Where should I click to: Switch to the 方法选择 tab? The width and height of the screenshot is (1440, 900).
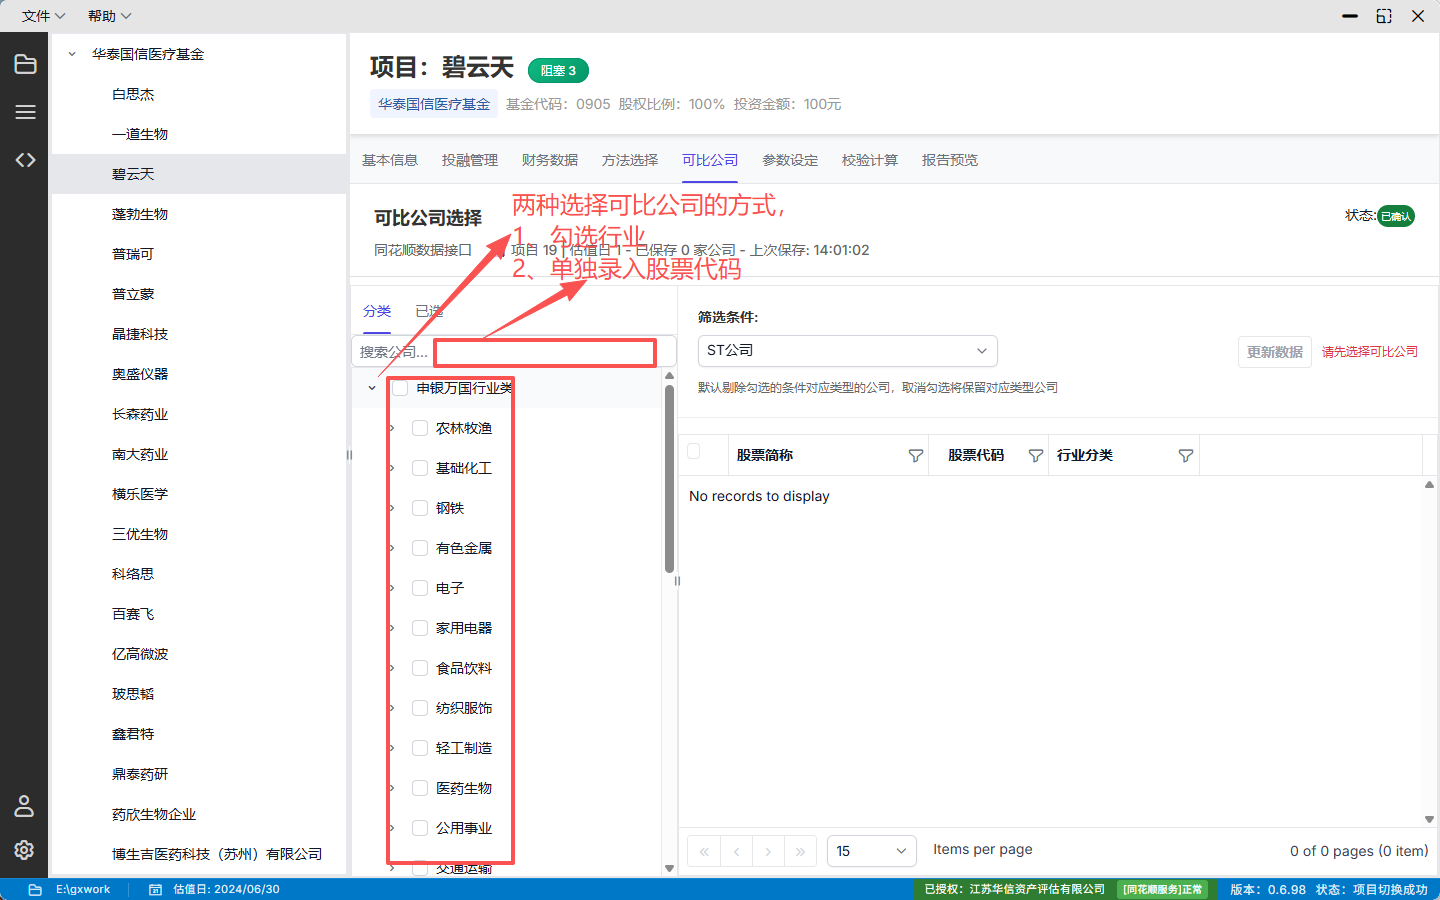[630, 160]
